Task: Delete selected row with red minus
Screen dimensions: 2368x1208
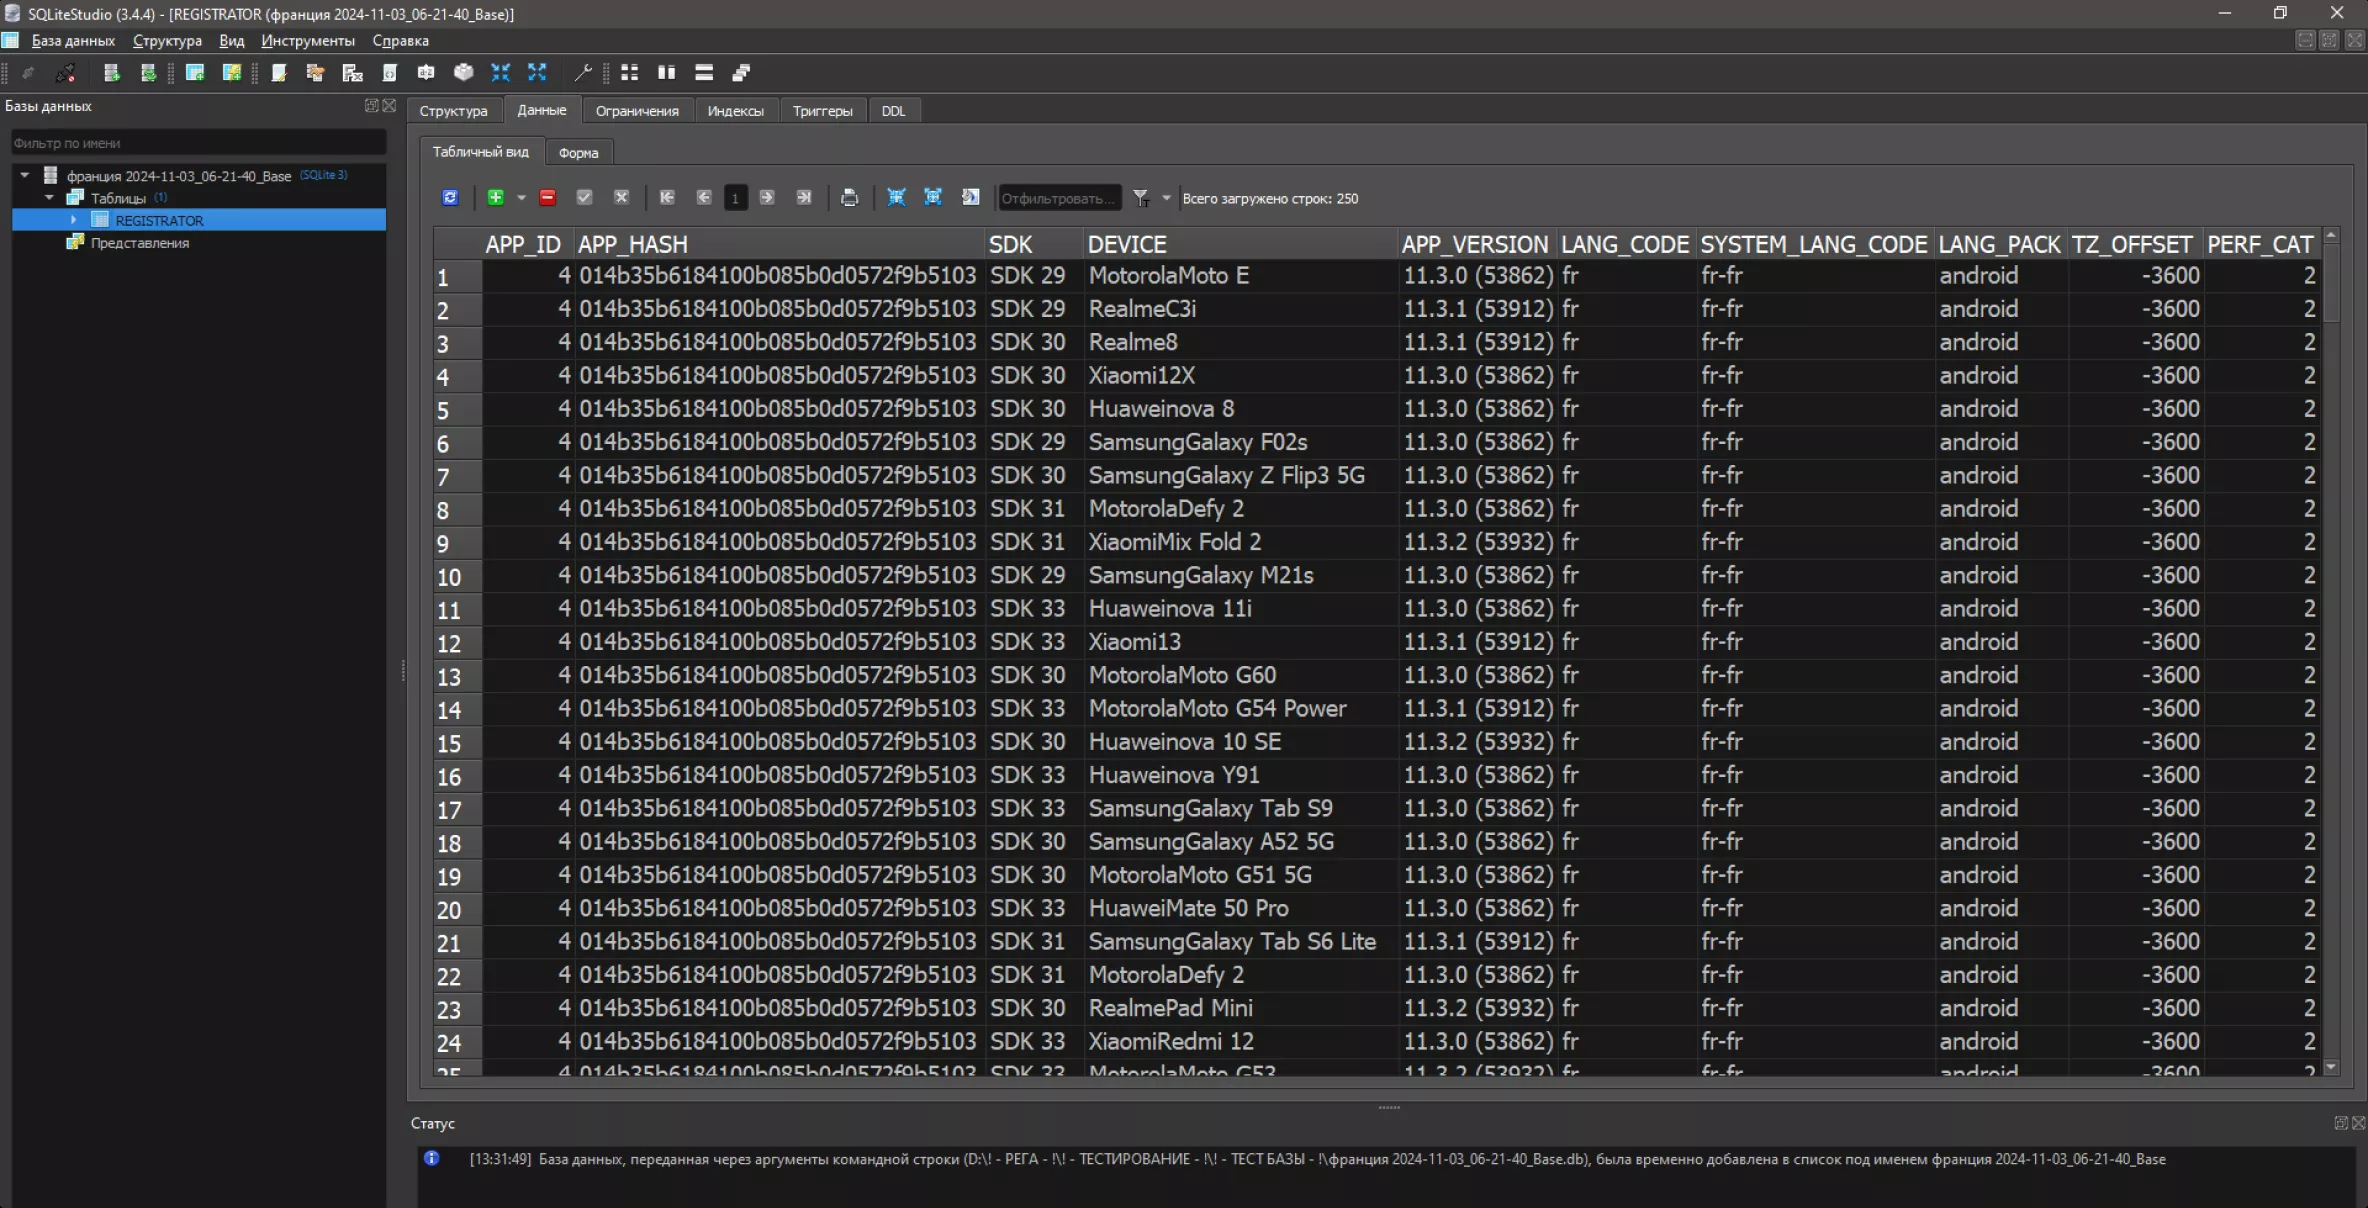Action: click(x=547, y=197)
